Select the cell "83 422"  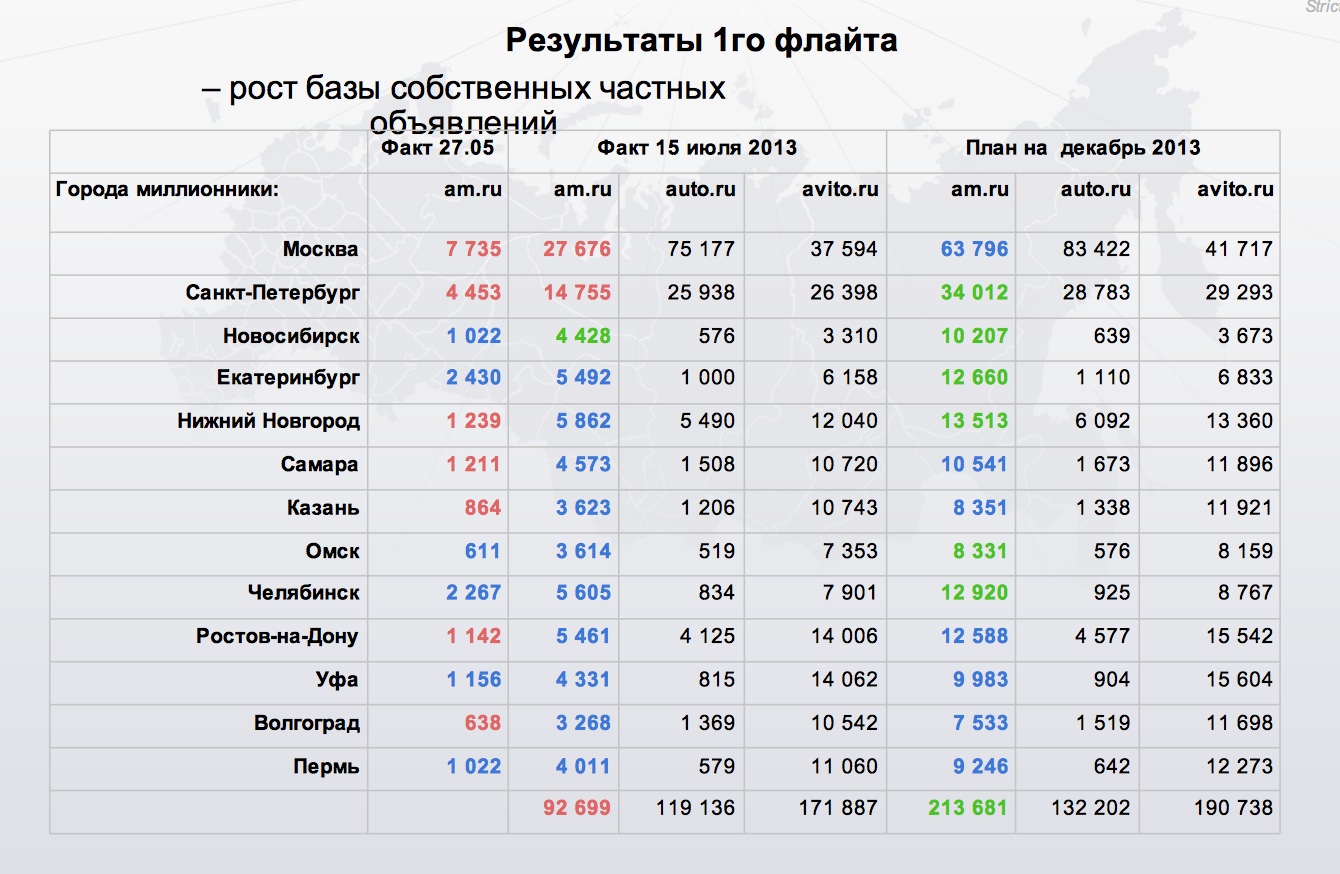tap(1097, 249)
